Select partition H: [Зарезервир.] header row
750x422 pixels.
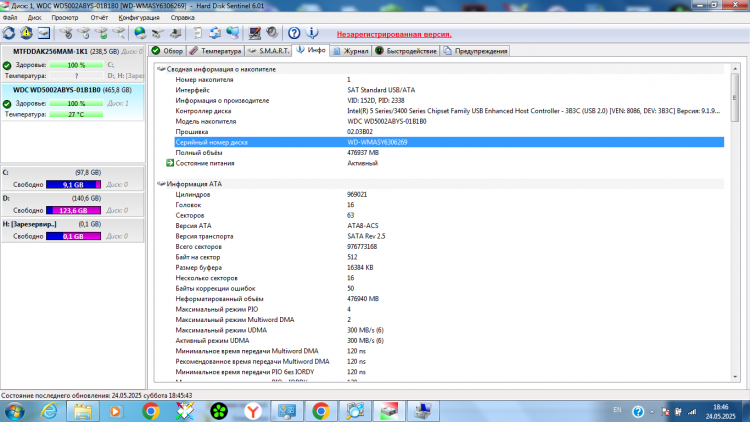(x=73, y=224)
